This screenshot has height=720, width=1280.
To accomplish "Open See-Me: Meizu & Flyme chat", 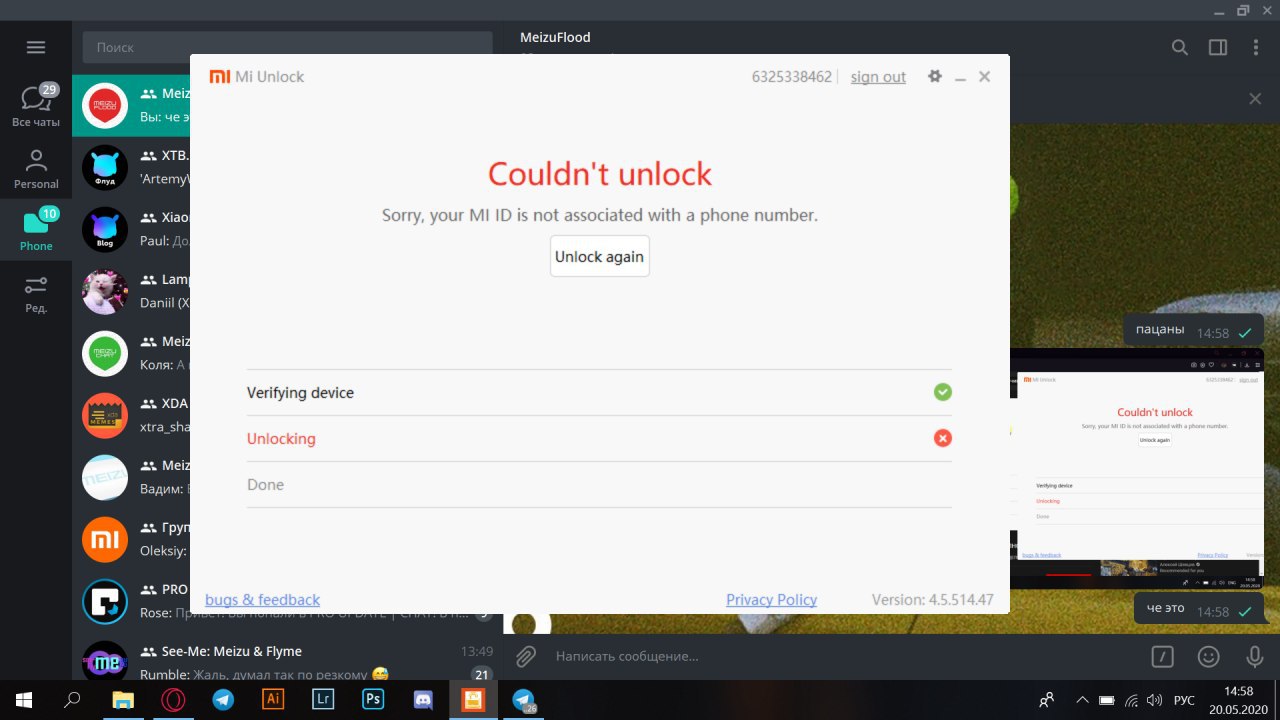I will pos(288,662).
